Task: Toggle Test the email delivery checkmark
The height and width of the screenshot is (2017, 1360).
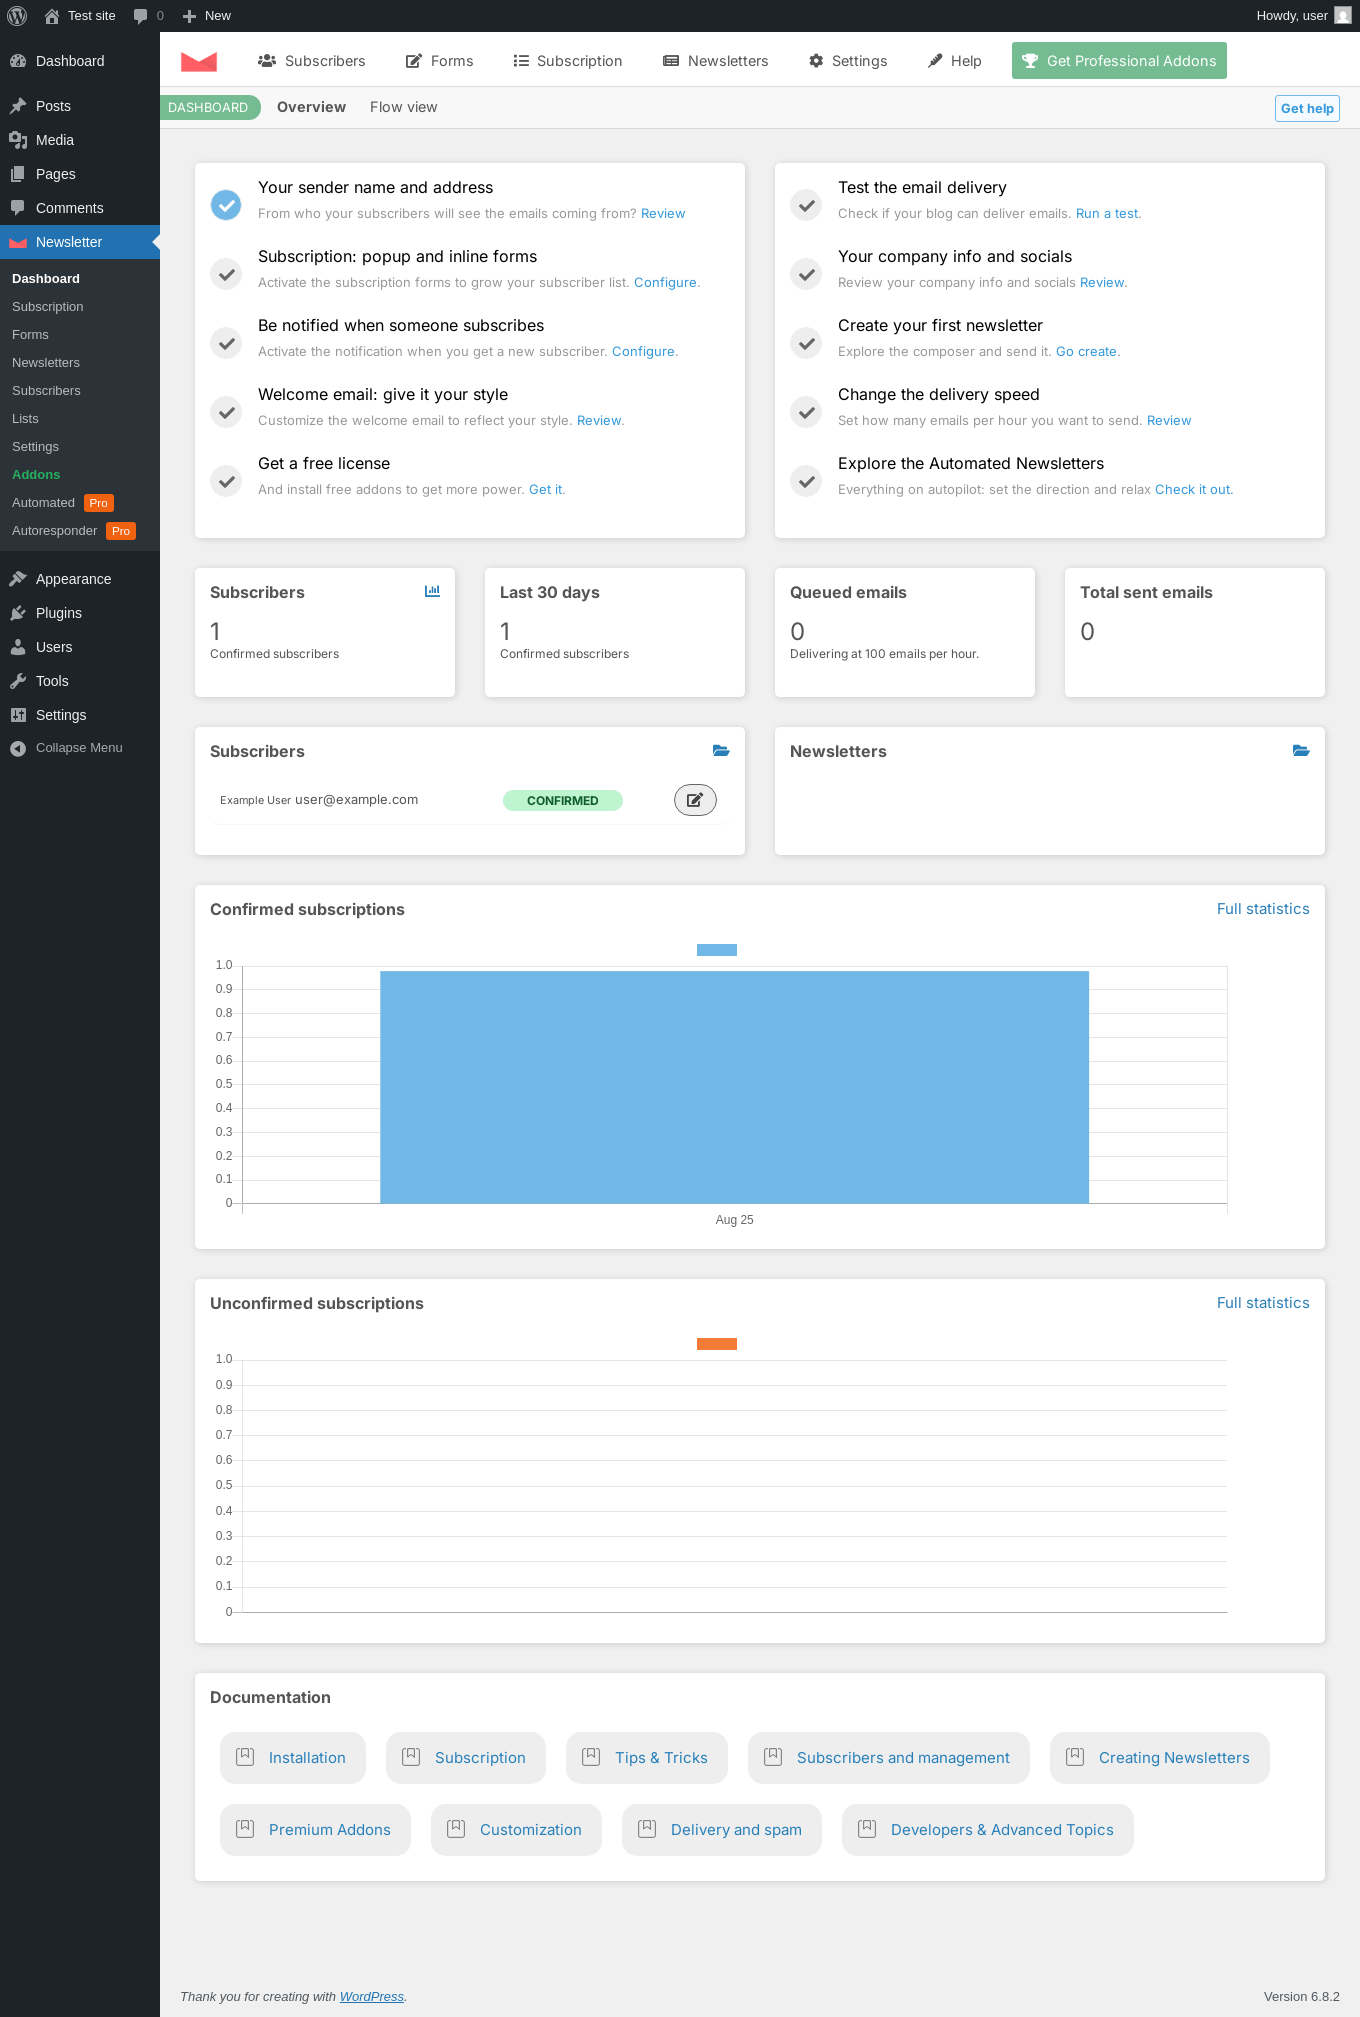Action: pyautogui.click(x=806, y=205)
